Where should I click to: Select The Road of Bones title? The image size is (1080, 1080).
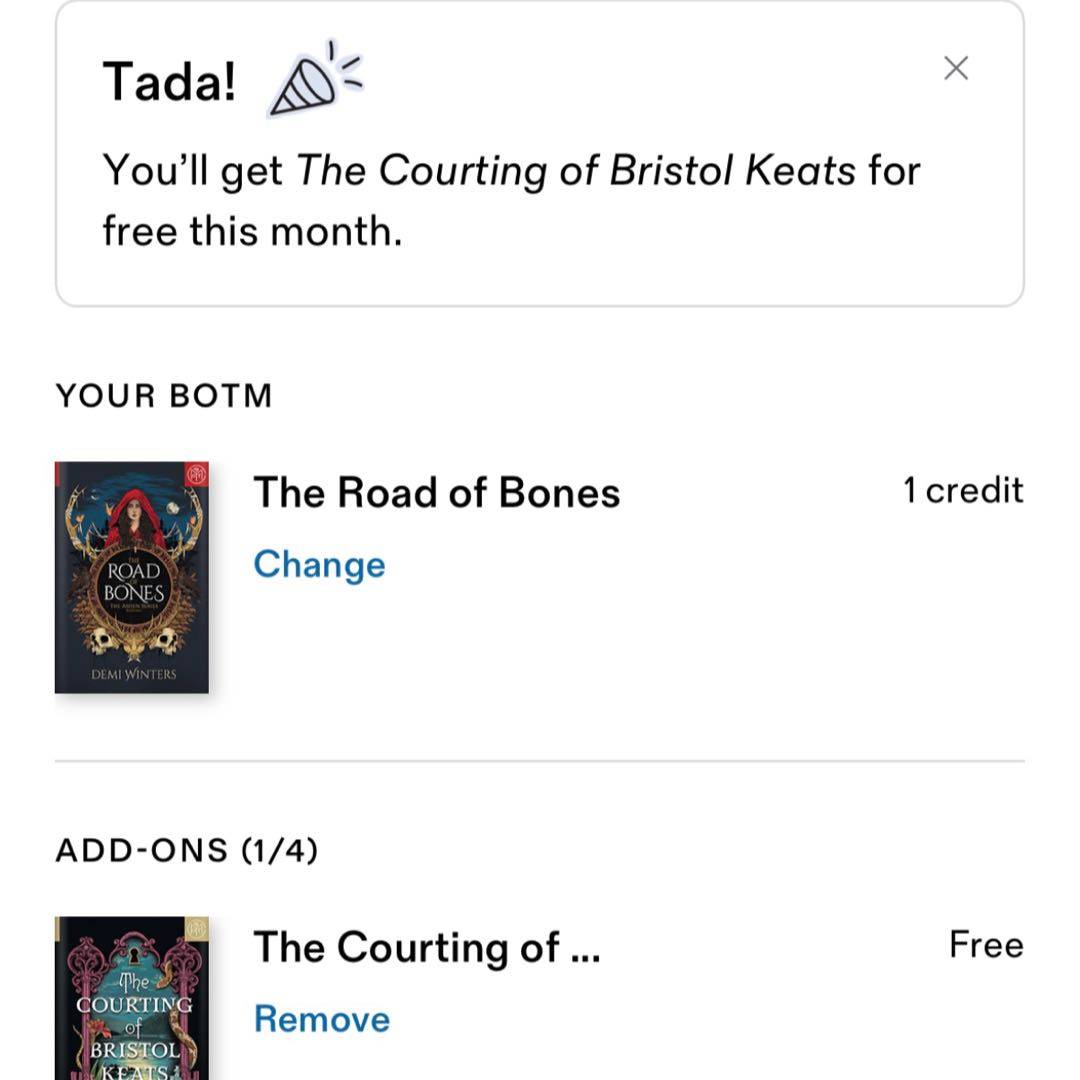point(436,493)
